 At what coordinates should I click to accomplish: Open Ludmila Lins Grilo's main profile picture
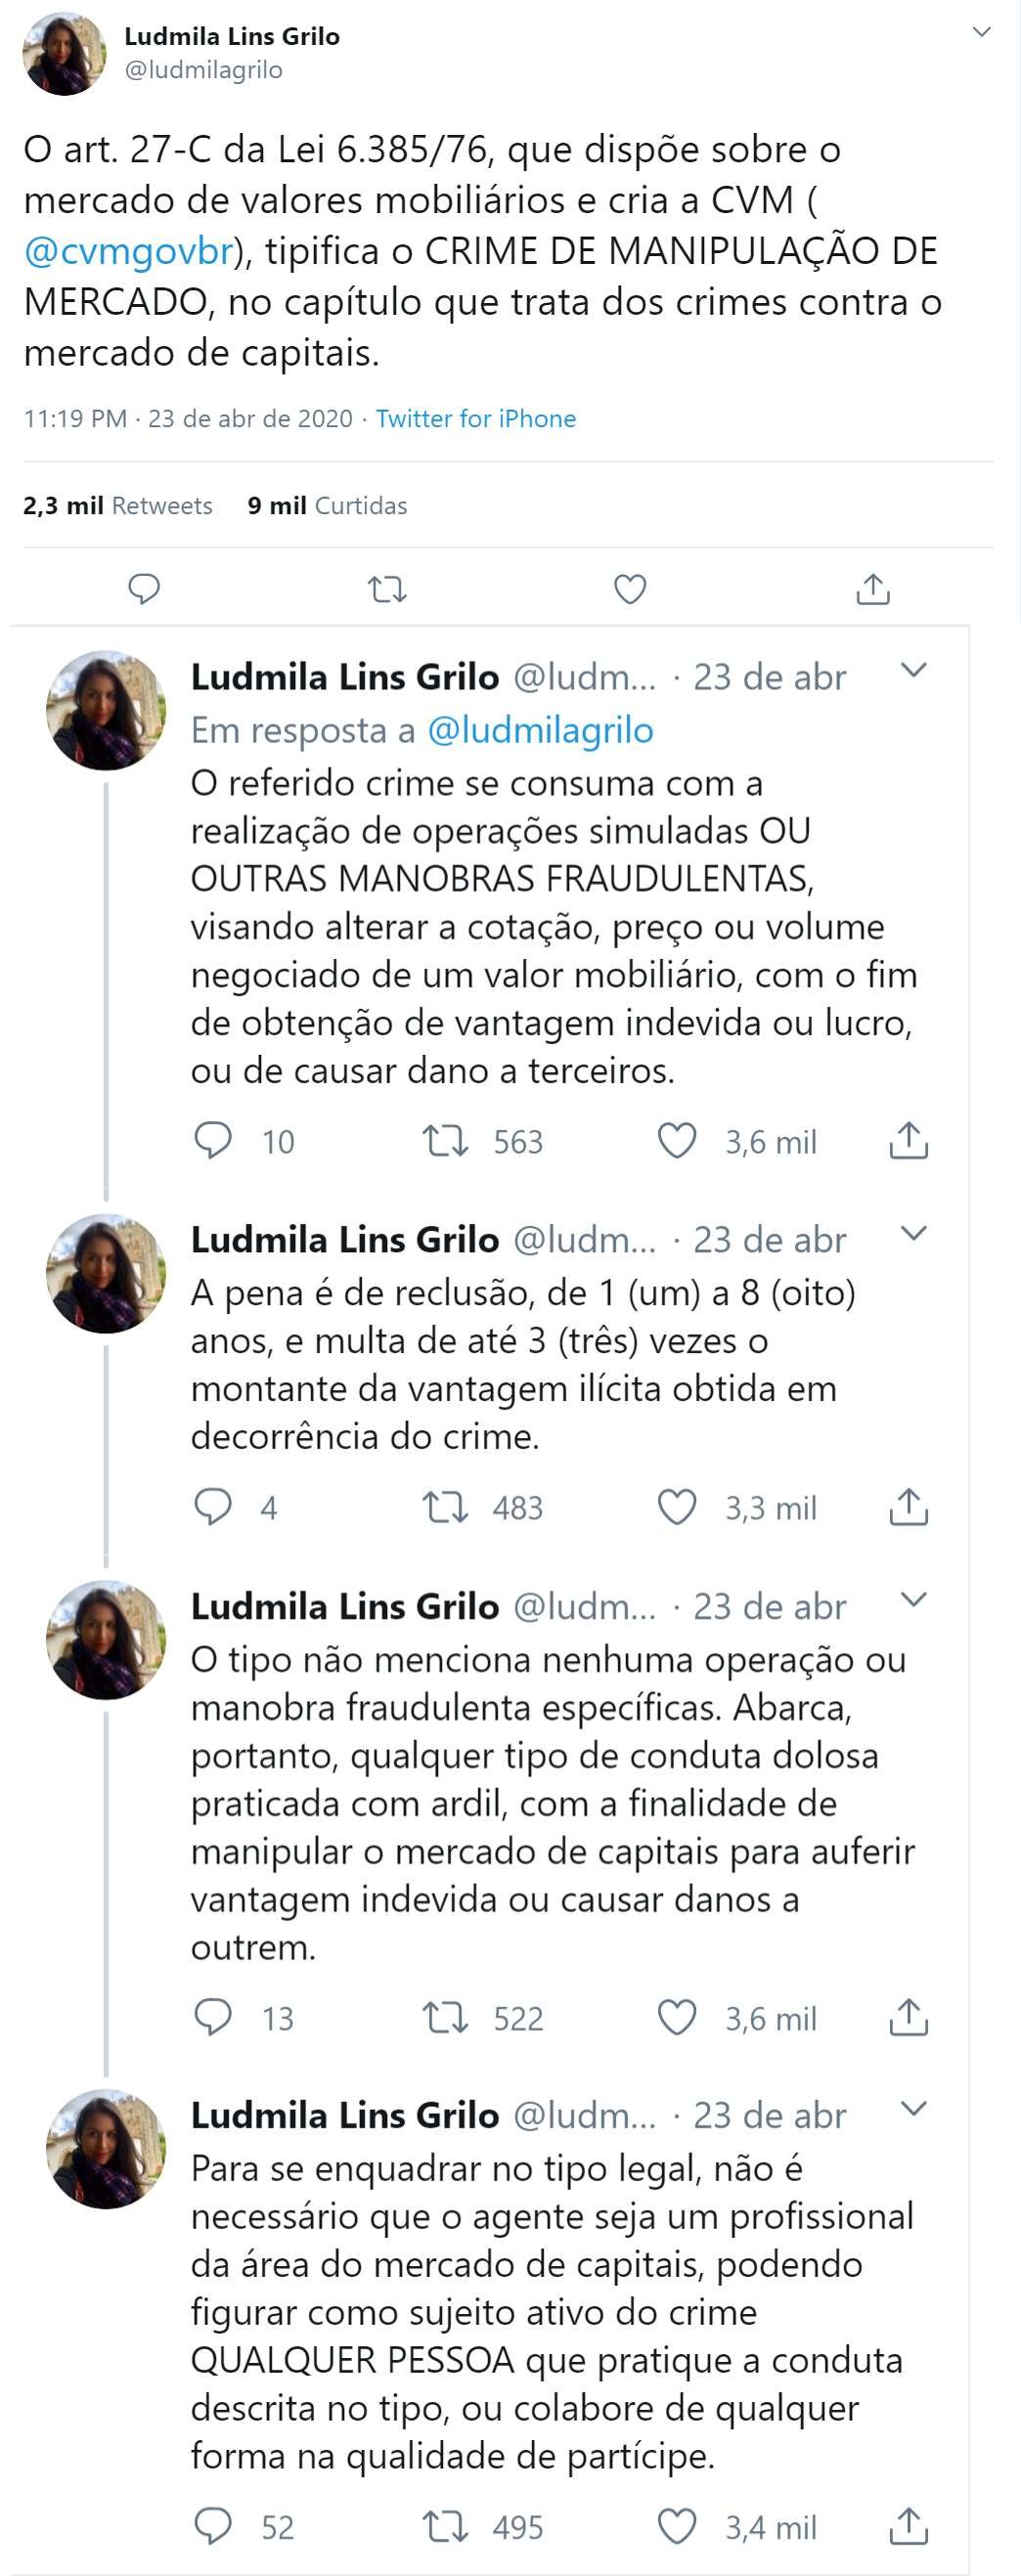click(x=65, y=54)
